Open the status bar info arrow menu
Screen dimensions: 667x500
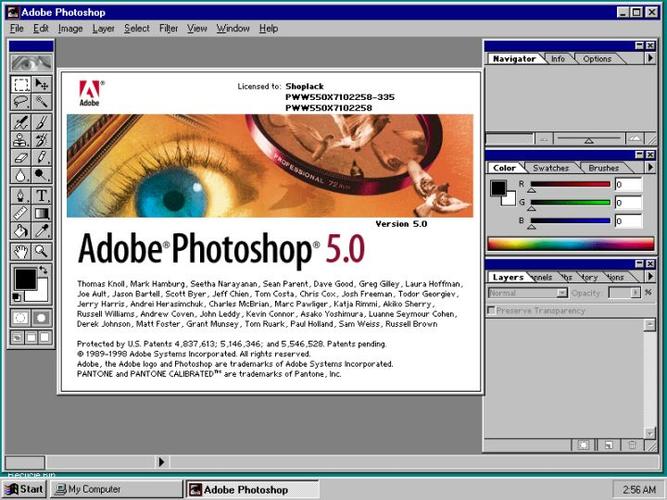pos(161,462)
